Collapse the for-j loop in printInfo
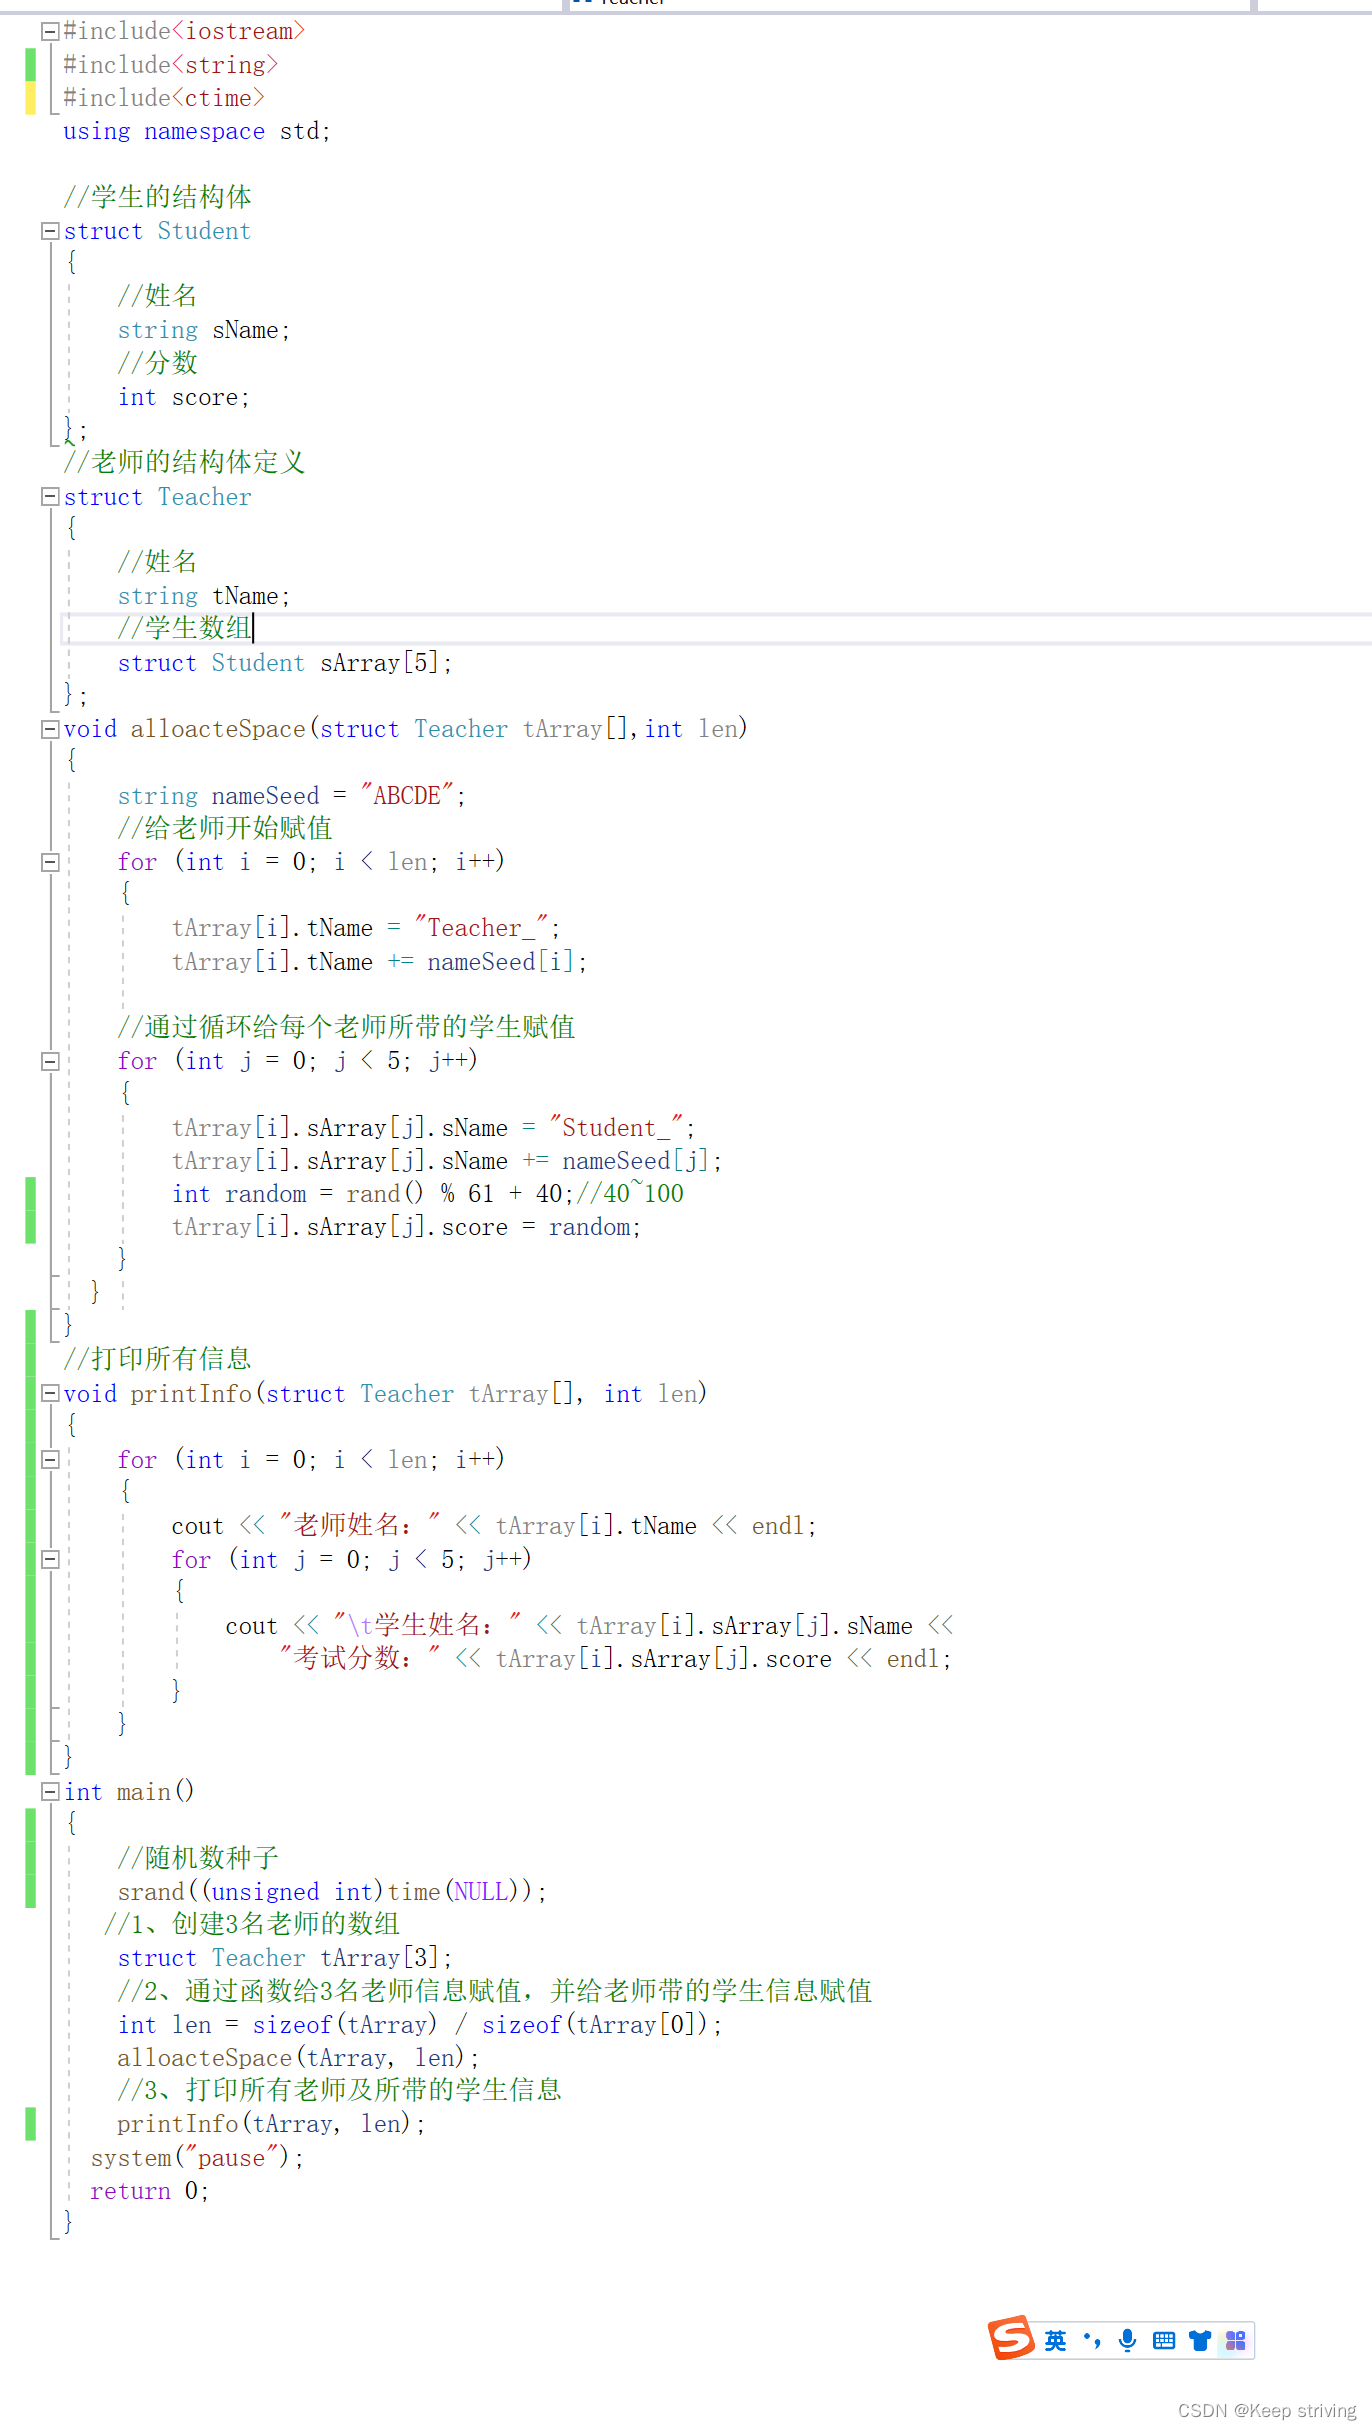Screen dimensions: 1372x2430 pyautogui.click(x=49, y=1559)
